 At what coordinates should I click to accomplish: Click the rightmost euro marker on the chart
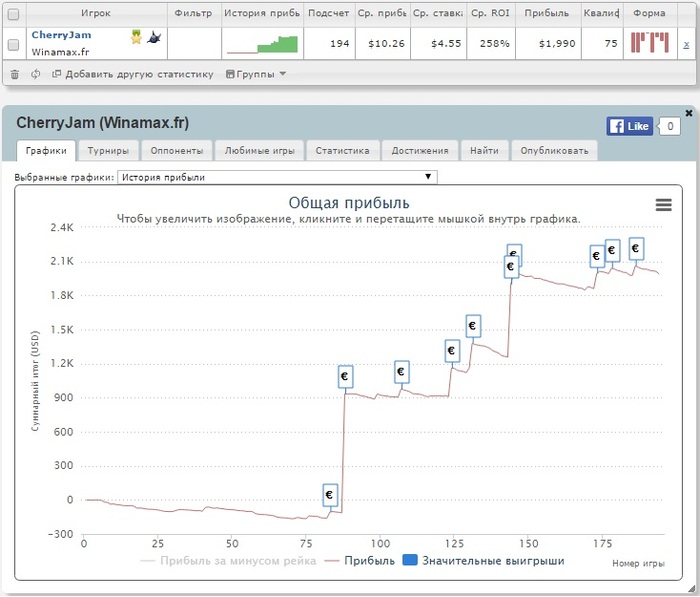[x=636, y=249]
